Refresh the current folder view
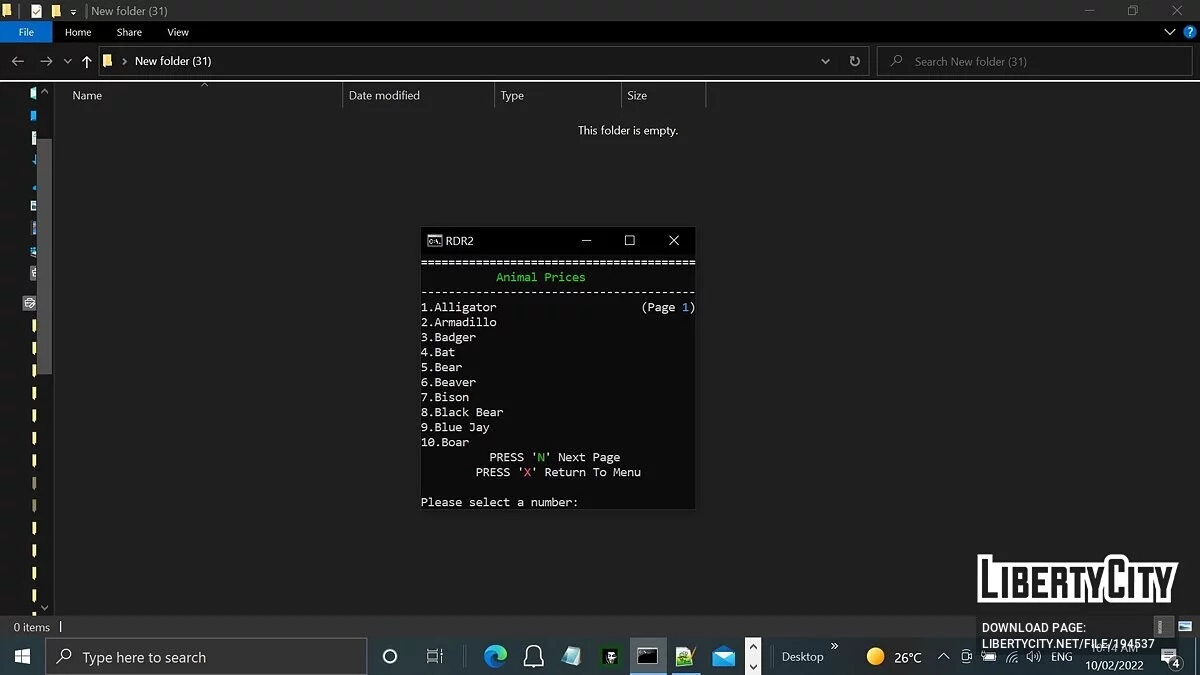 854,61
